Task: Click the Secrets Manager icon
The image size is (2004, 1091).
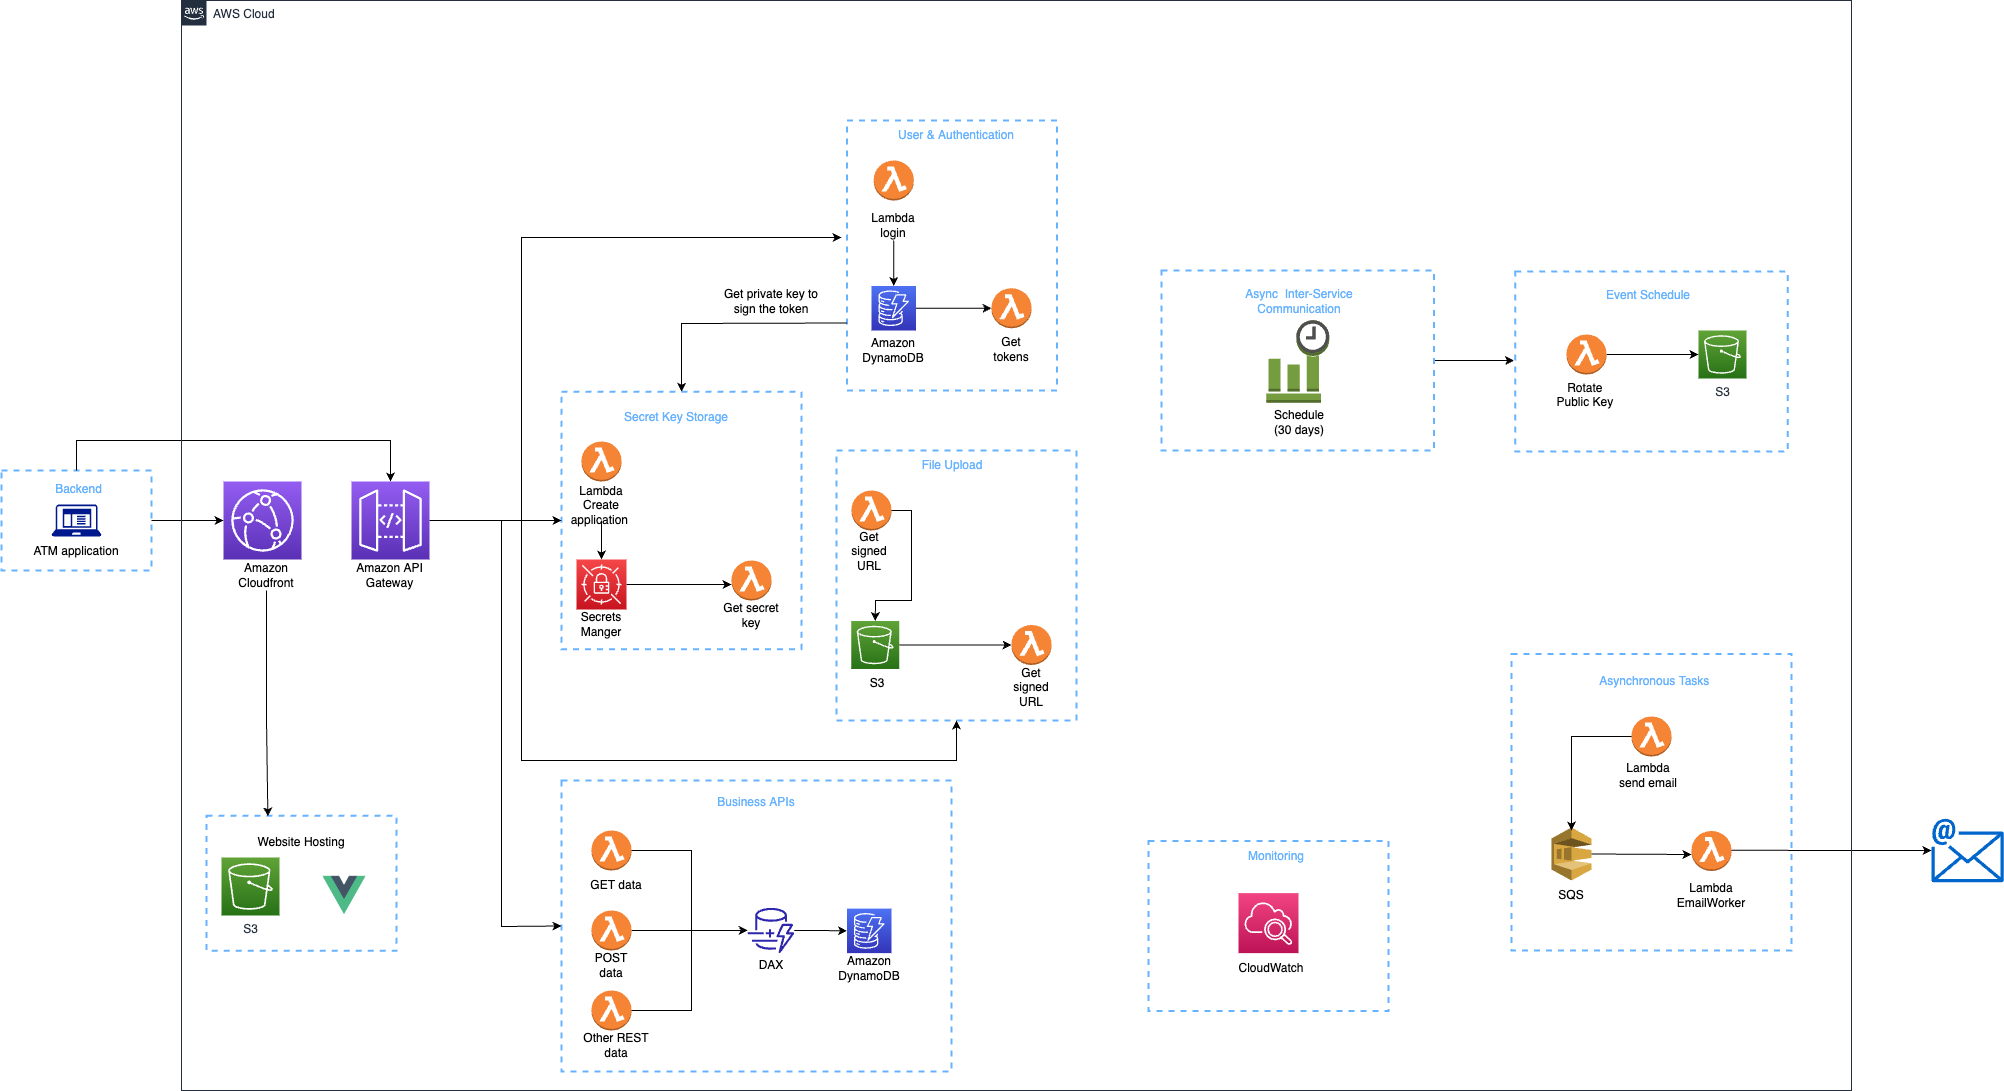Action: tap(601, 584)
